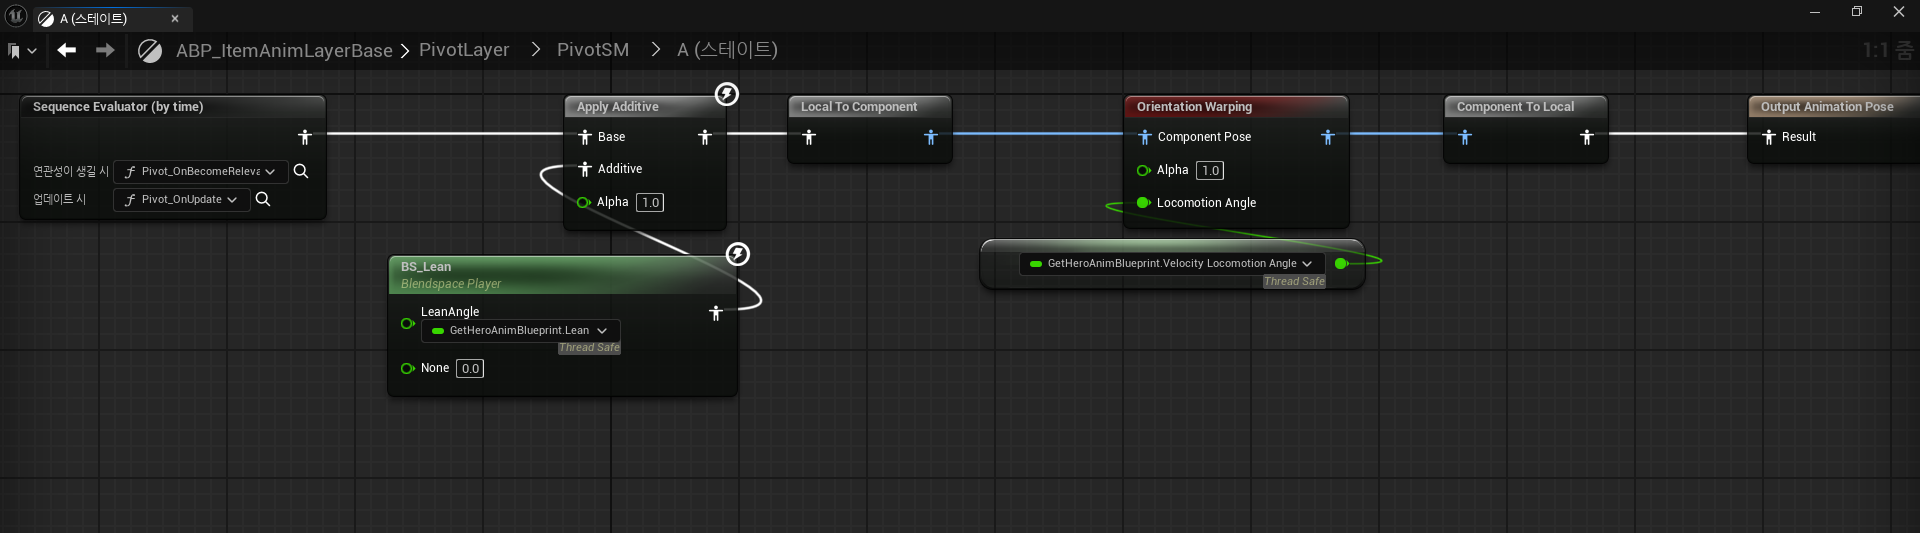Click the BS_Lean LeanAngle input pin

tap(408, 323)
